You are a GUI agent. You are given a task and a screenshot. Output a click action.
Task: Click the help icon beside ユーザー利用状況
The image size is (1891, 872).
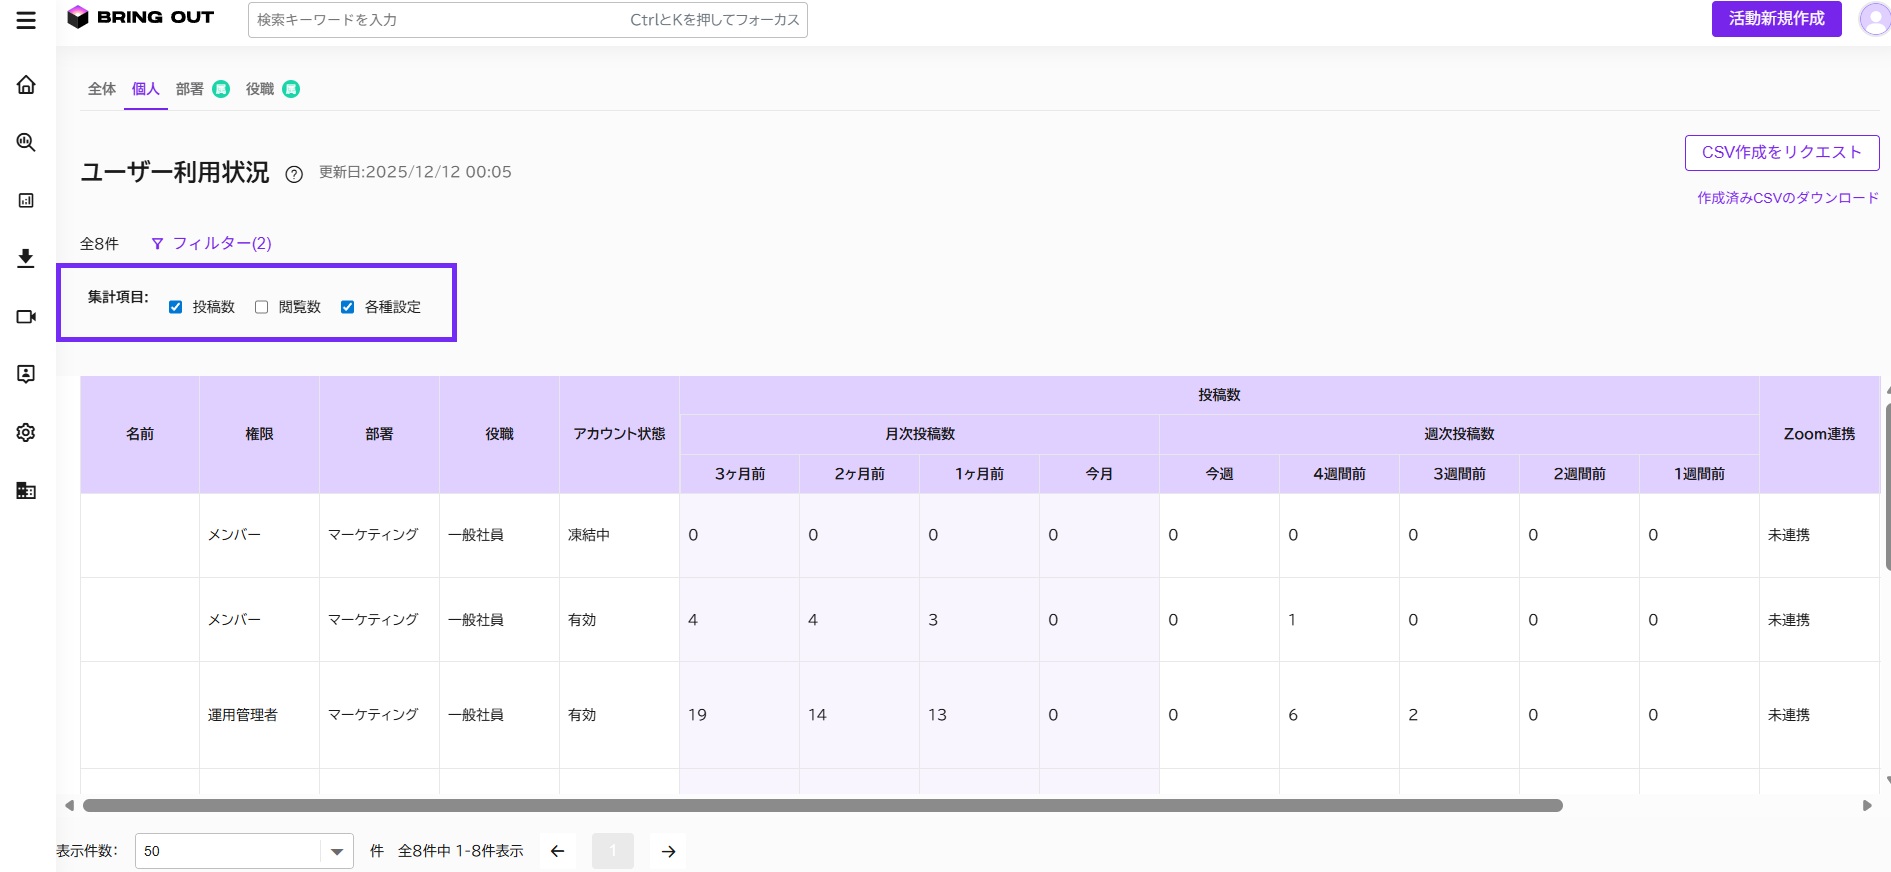pyautogui.click(x=294, y=174)
